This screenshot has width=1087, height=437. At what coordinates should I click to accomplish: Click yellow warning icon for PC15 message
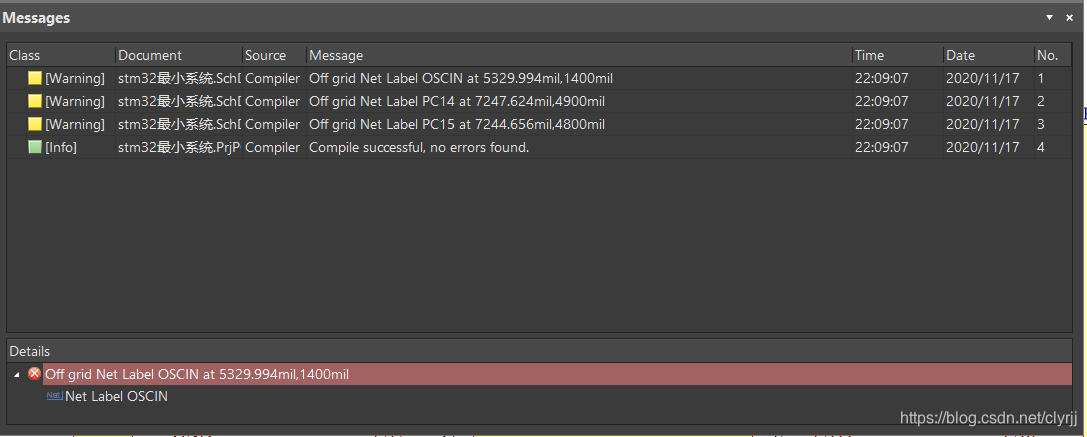point(35,124)
